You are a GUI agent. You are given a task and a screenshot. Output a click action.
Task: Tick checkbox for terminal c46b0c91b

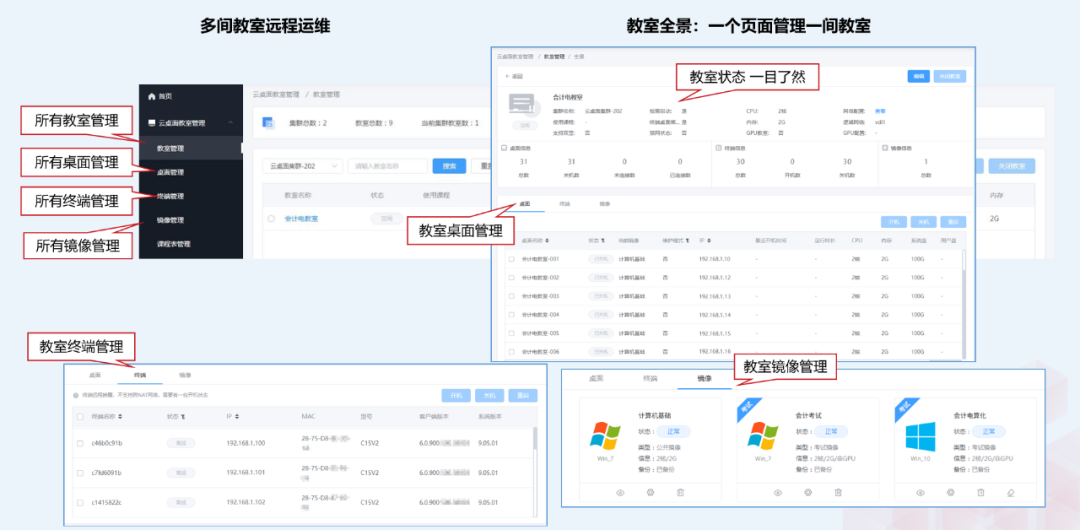pyautogui.click(x=81, y=443)
